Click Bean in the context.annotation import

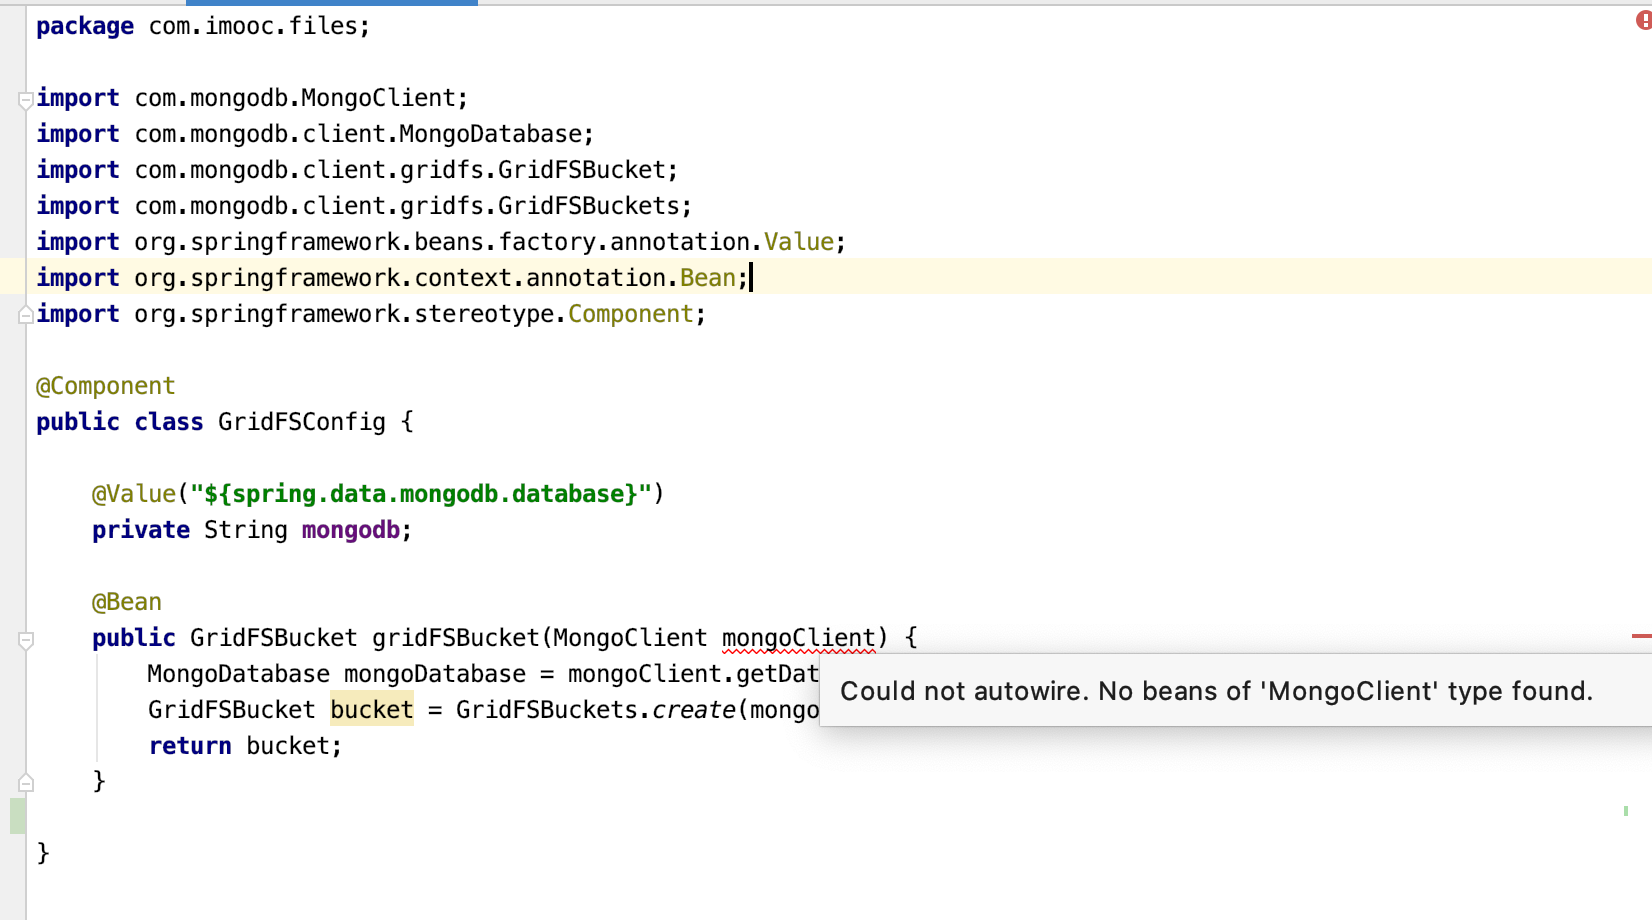[x=708, y=278]
